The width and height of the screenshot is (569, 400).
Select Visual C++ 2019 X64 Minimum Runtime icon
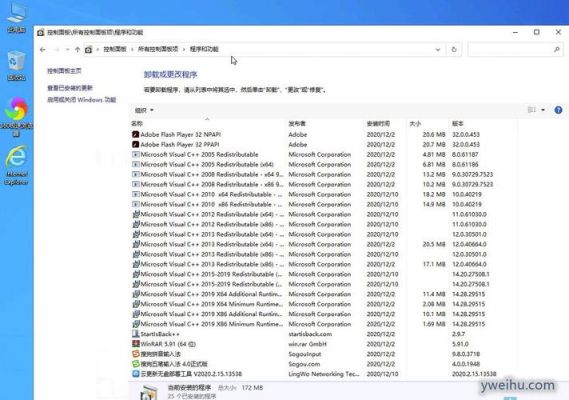click(136, 304)
